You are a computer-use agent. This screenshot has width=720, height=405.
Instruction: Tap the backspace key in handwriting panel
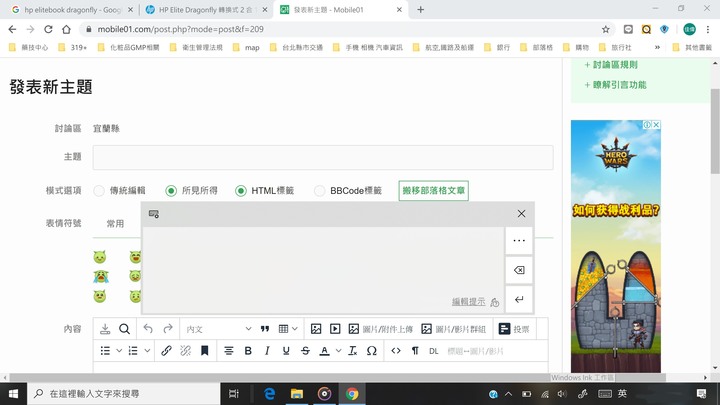click(x=519, y=270)
